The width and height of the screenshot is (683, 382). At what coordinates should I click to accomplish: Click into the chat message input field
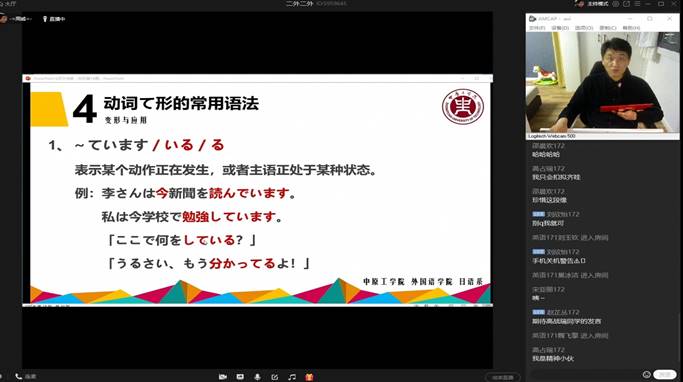pyautogui.click(x=584, y=374)
